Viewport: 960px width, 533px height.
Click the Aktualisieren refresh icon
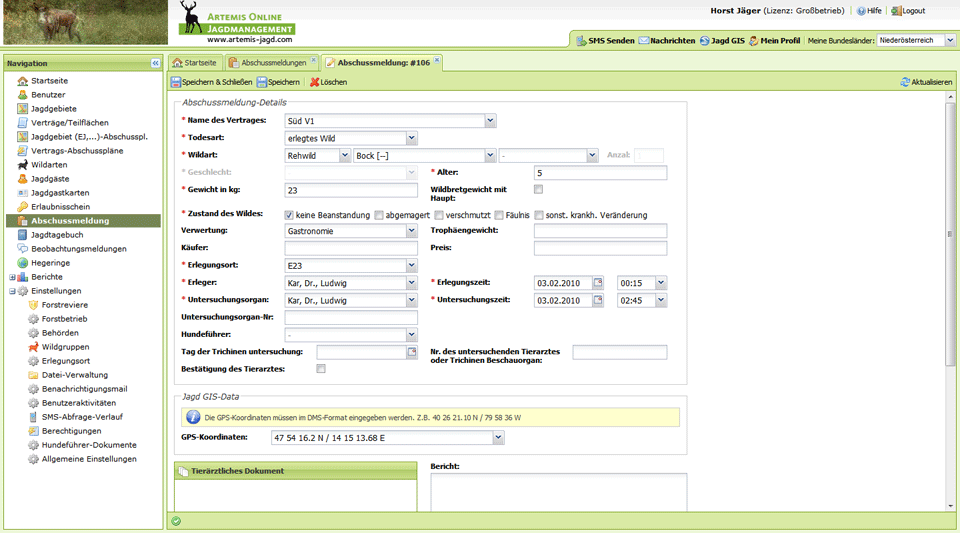(905, 82)
